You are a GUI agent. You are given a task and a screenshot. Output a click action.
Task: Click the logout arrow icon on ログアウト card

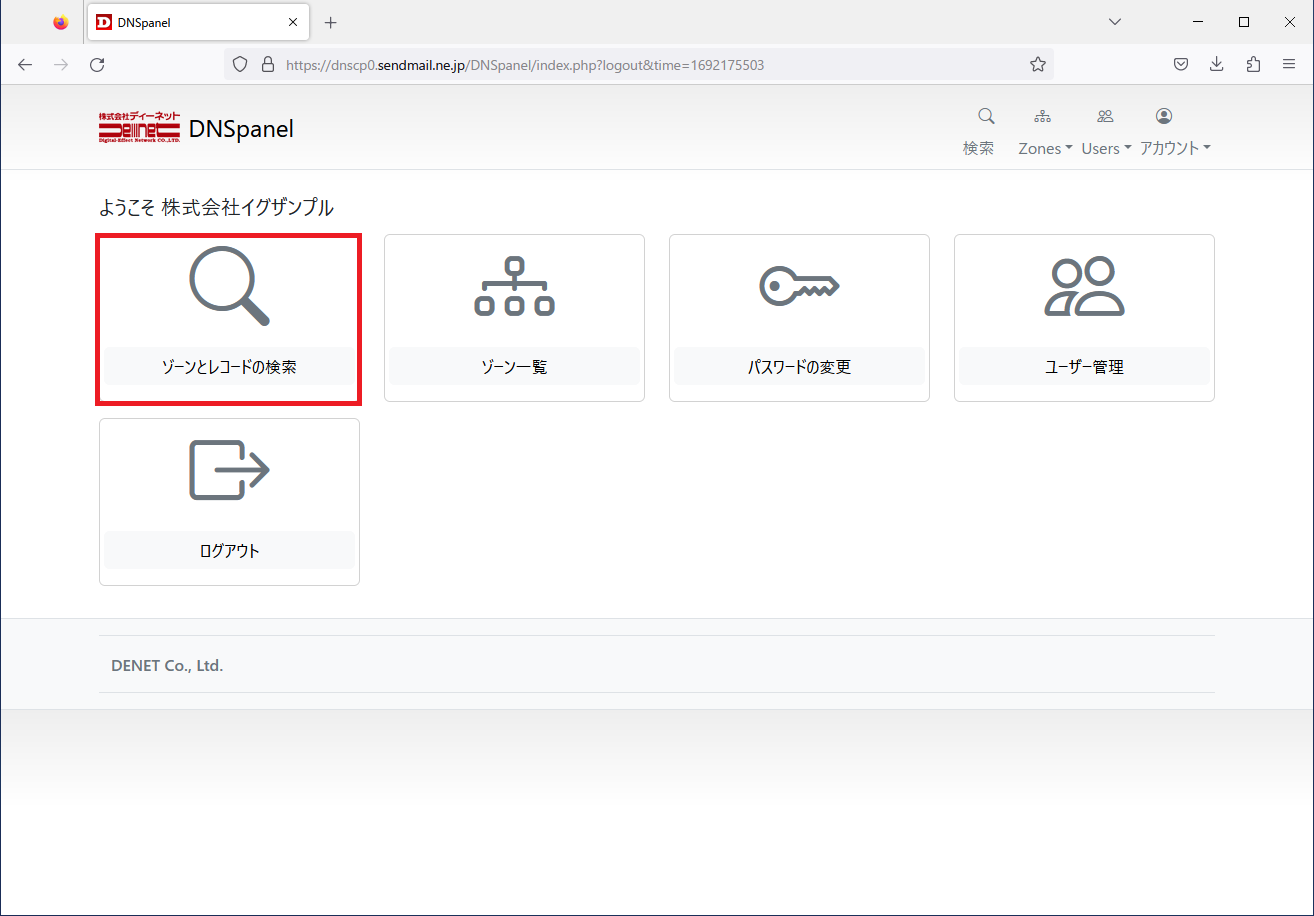(x=230, y=470)
